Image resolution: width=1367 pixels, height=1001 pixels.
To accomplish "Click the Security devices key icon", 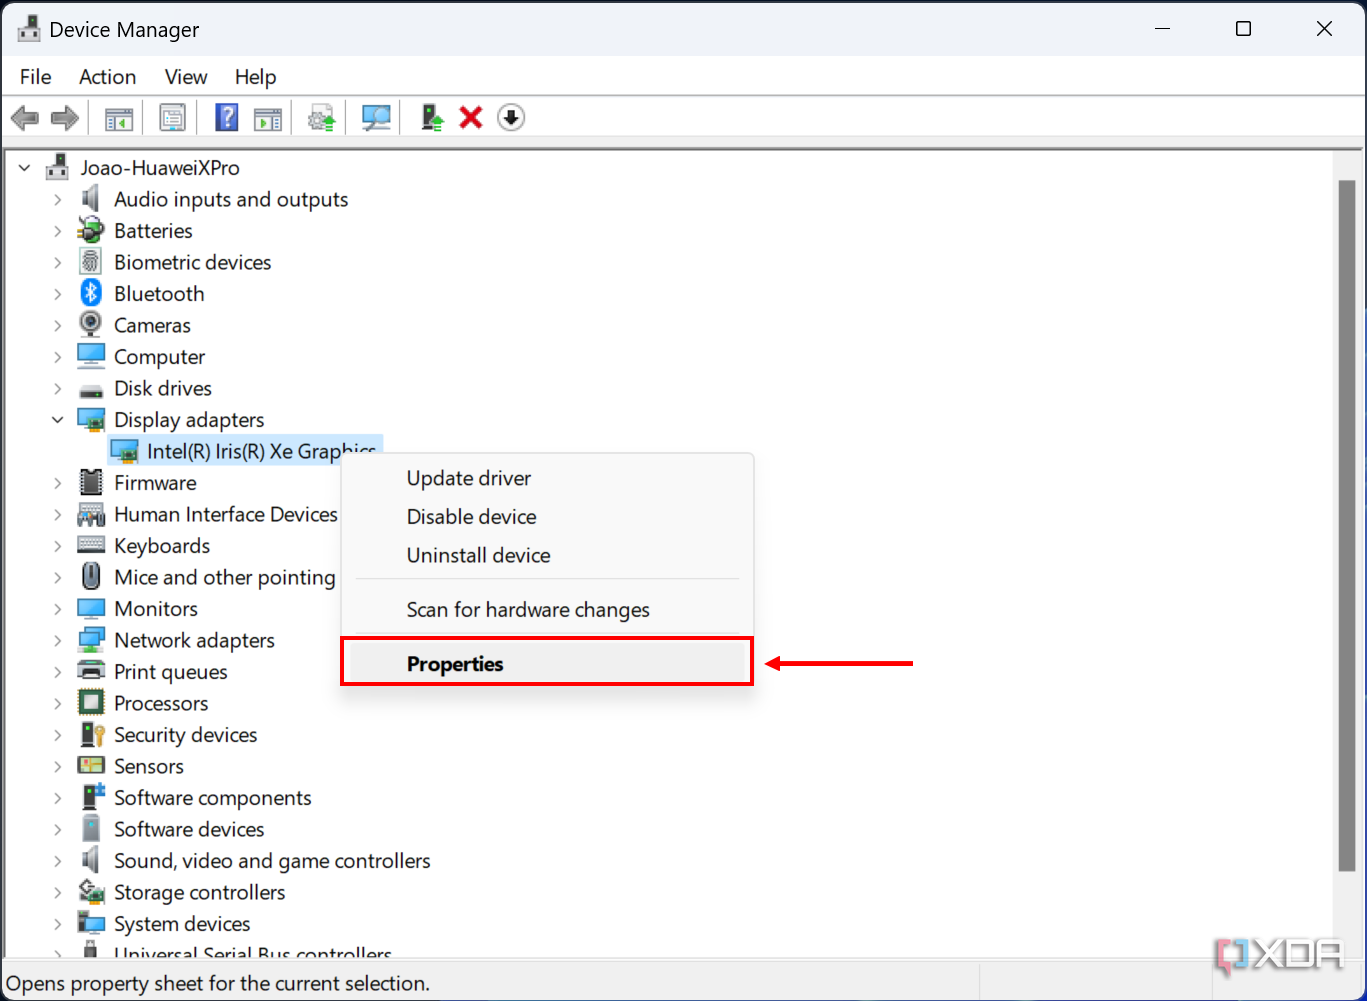I will tap(91, 734).
